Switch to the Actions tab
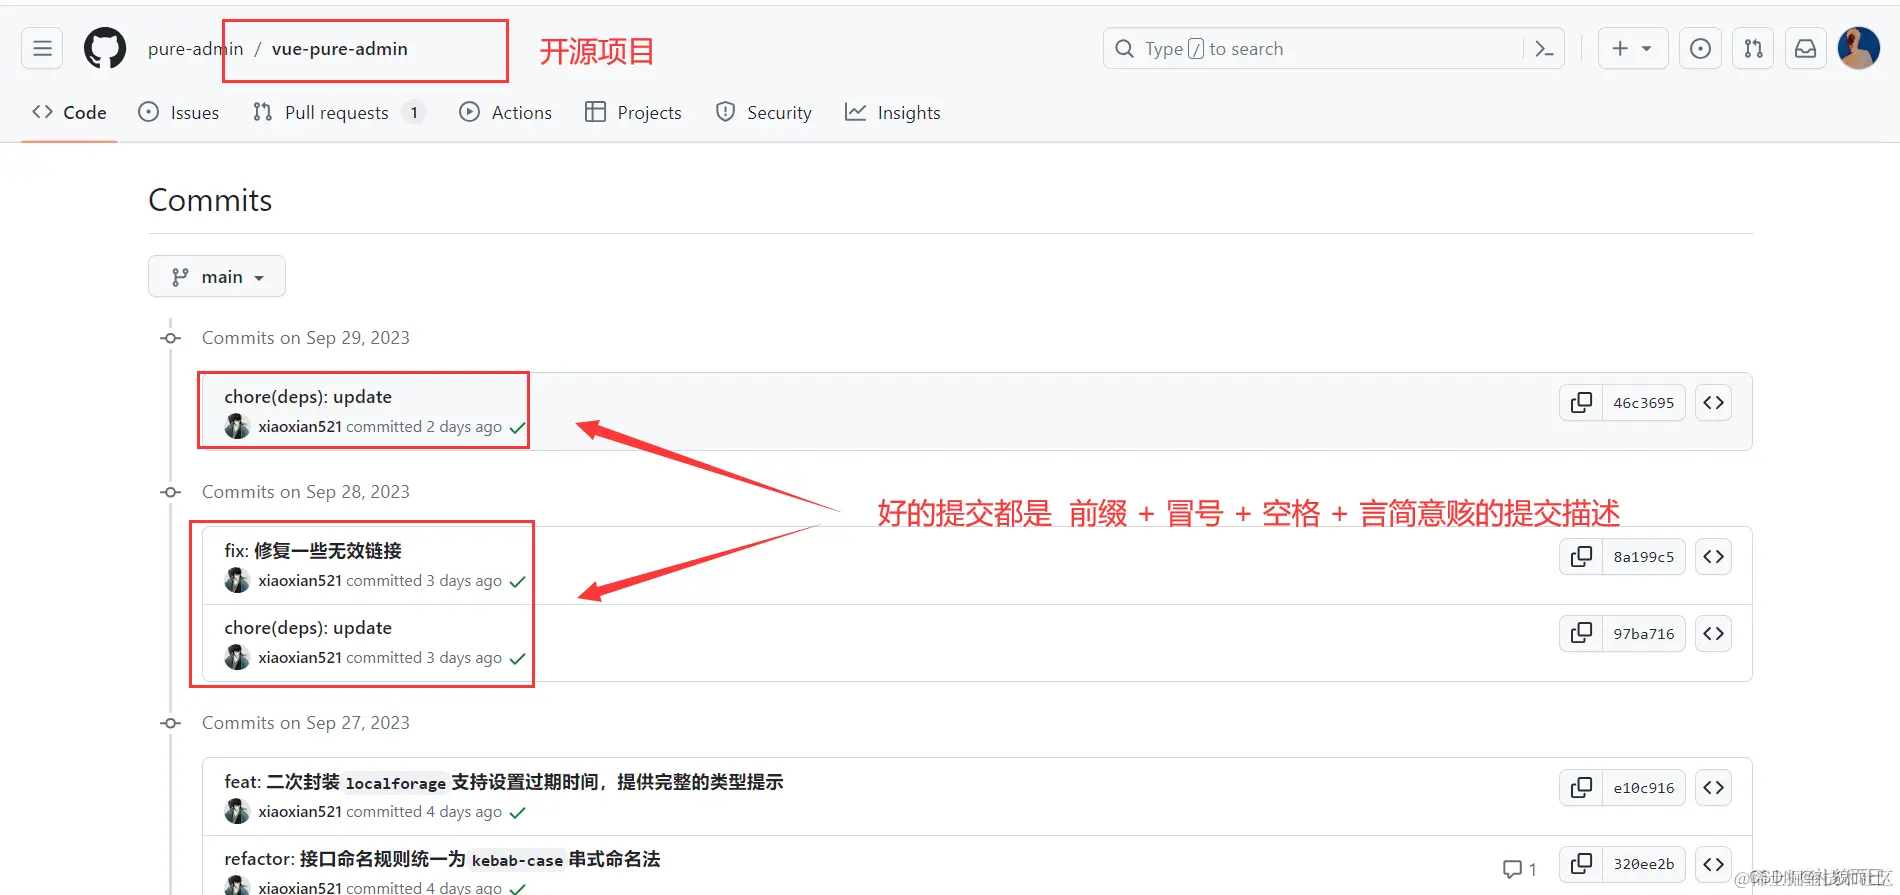Screen dimensions: 1900x895 click(505, 112)
